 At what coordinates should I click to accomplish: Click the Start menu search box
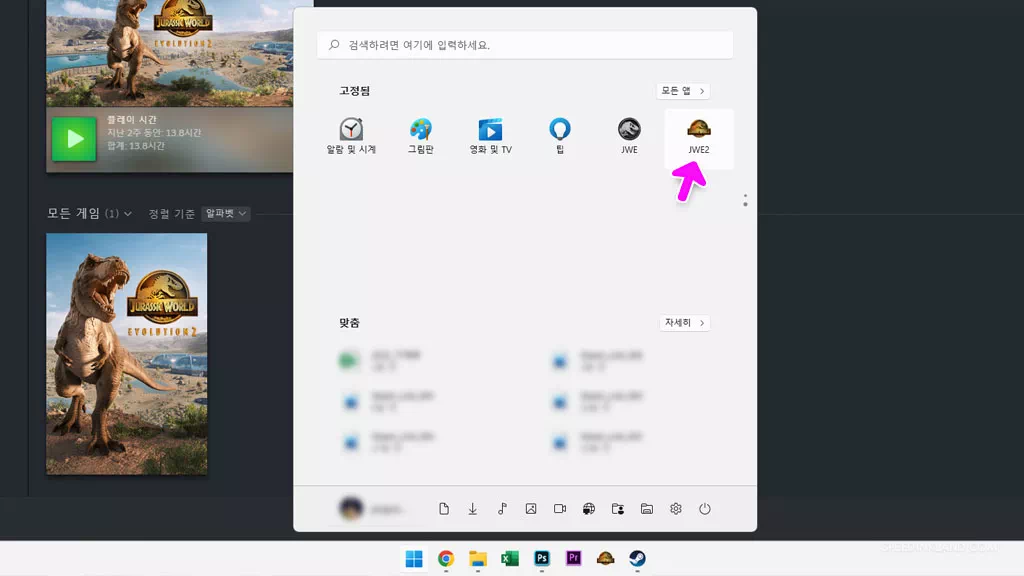coord(525,45)
